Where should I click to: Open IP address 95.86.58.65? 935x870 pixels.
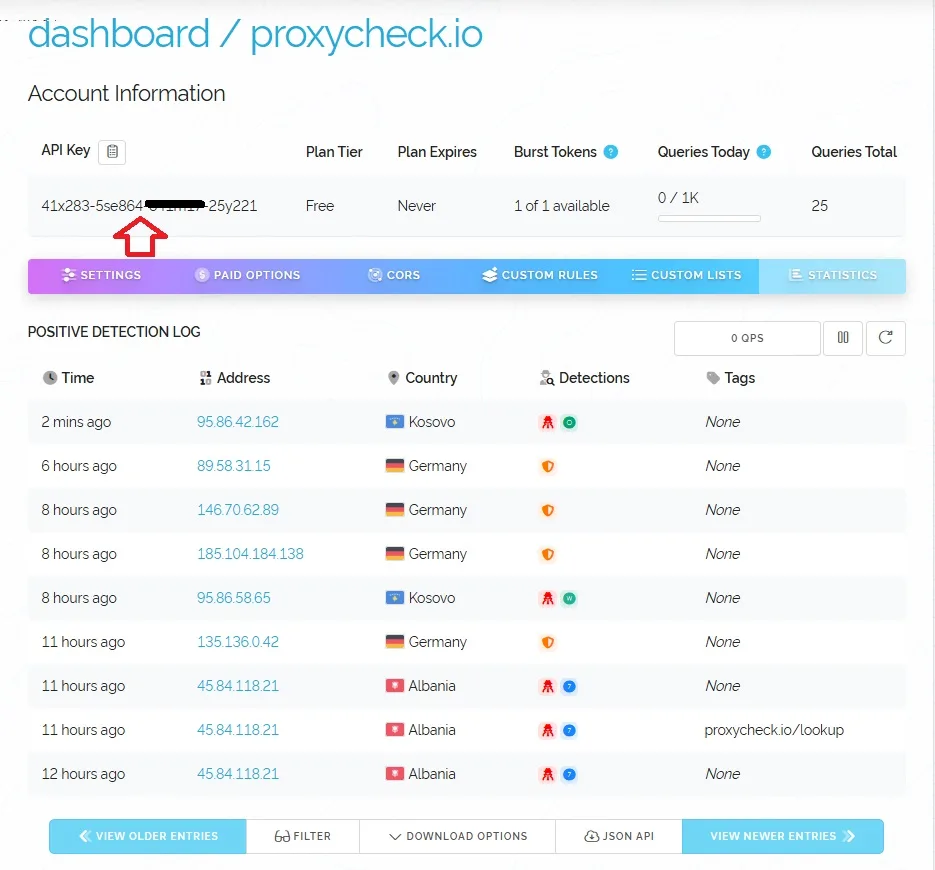click(x=234, y=598)
